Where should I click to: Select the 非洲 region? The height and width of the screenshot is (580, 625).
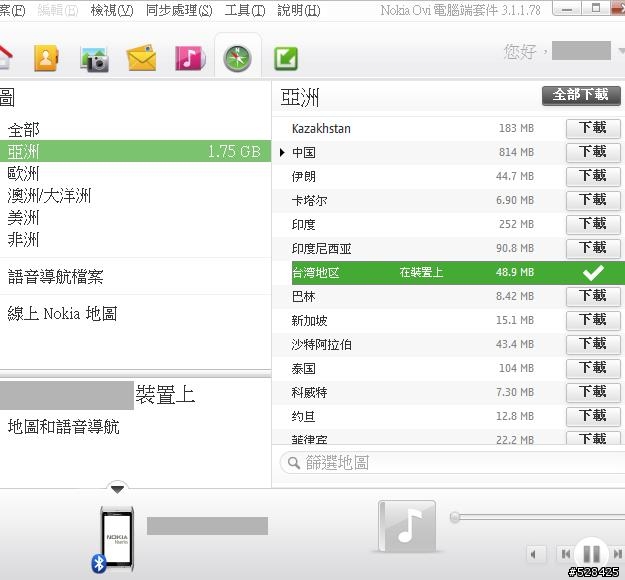[x=24, y=240]
